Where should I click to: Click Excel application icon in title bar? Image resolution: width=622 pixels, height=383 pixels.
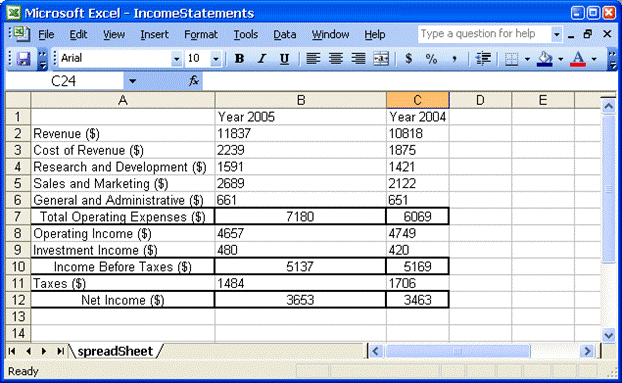pyautogui.click(x=13, y=13)
